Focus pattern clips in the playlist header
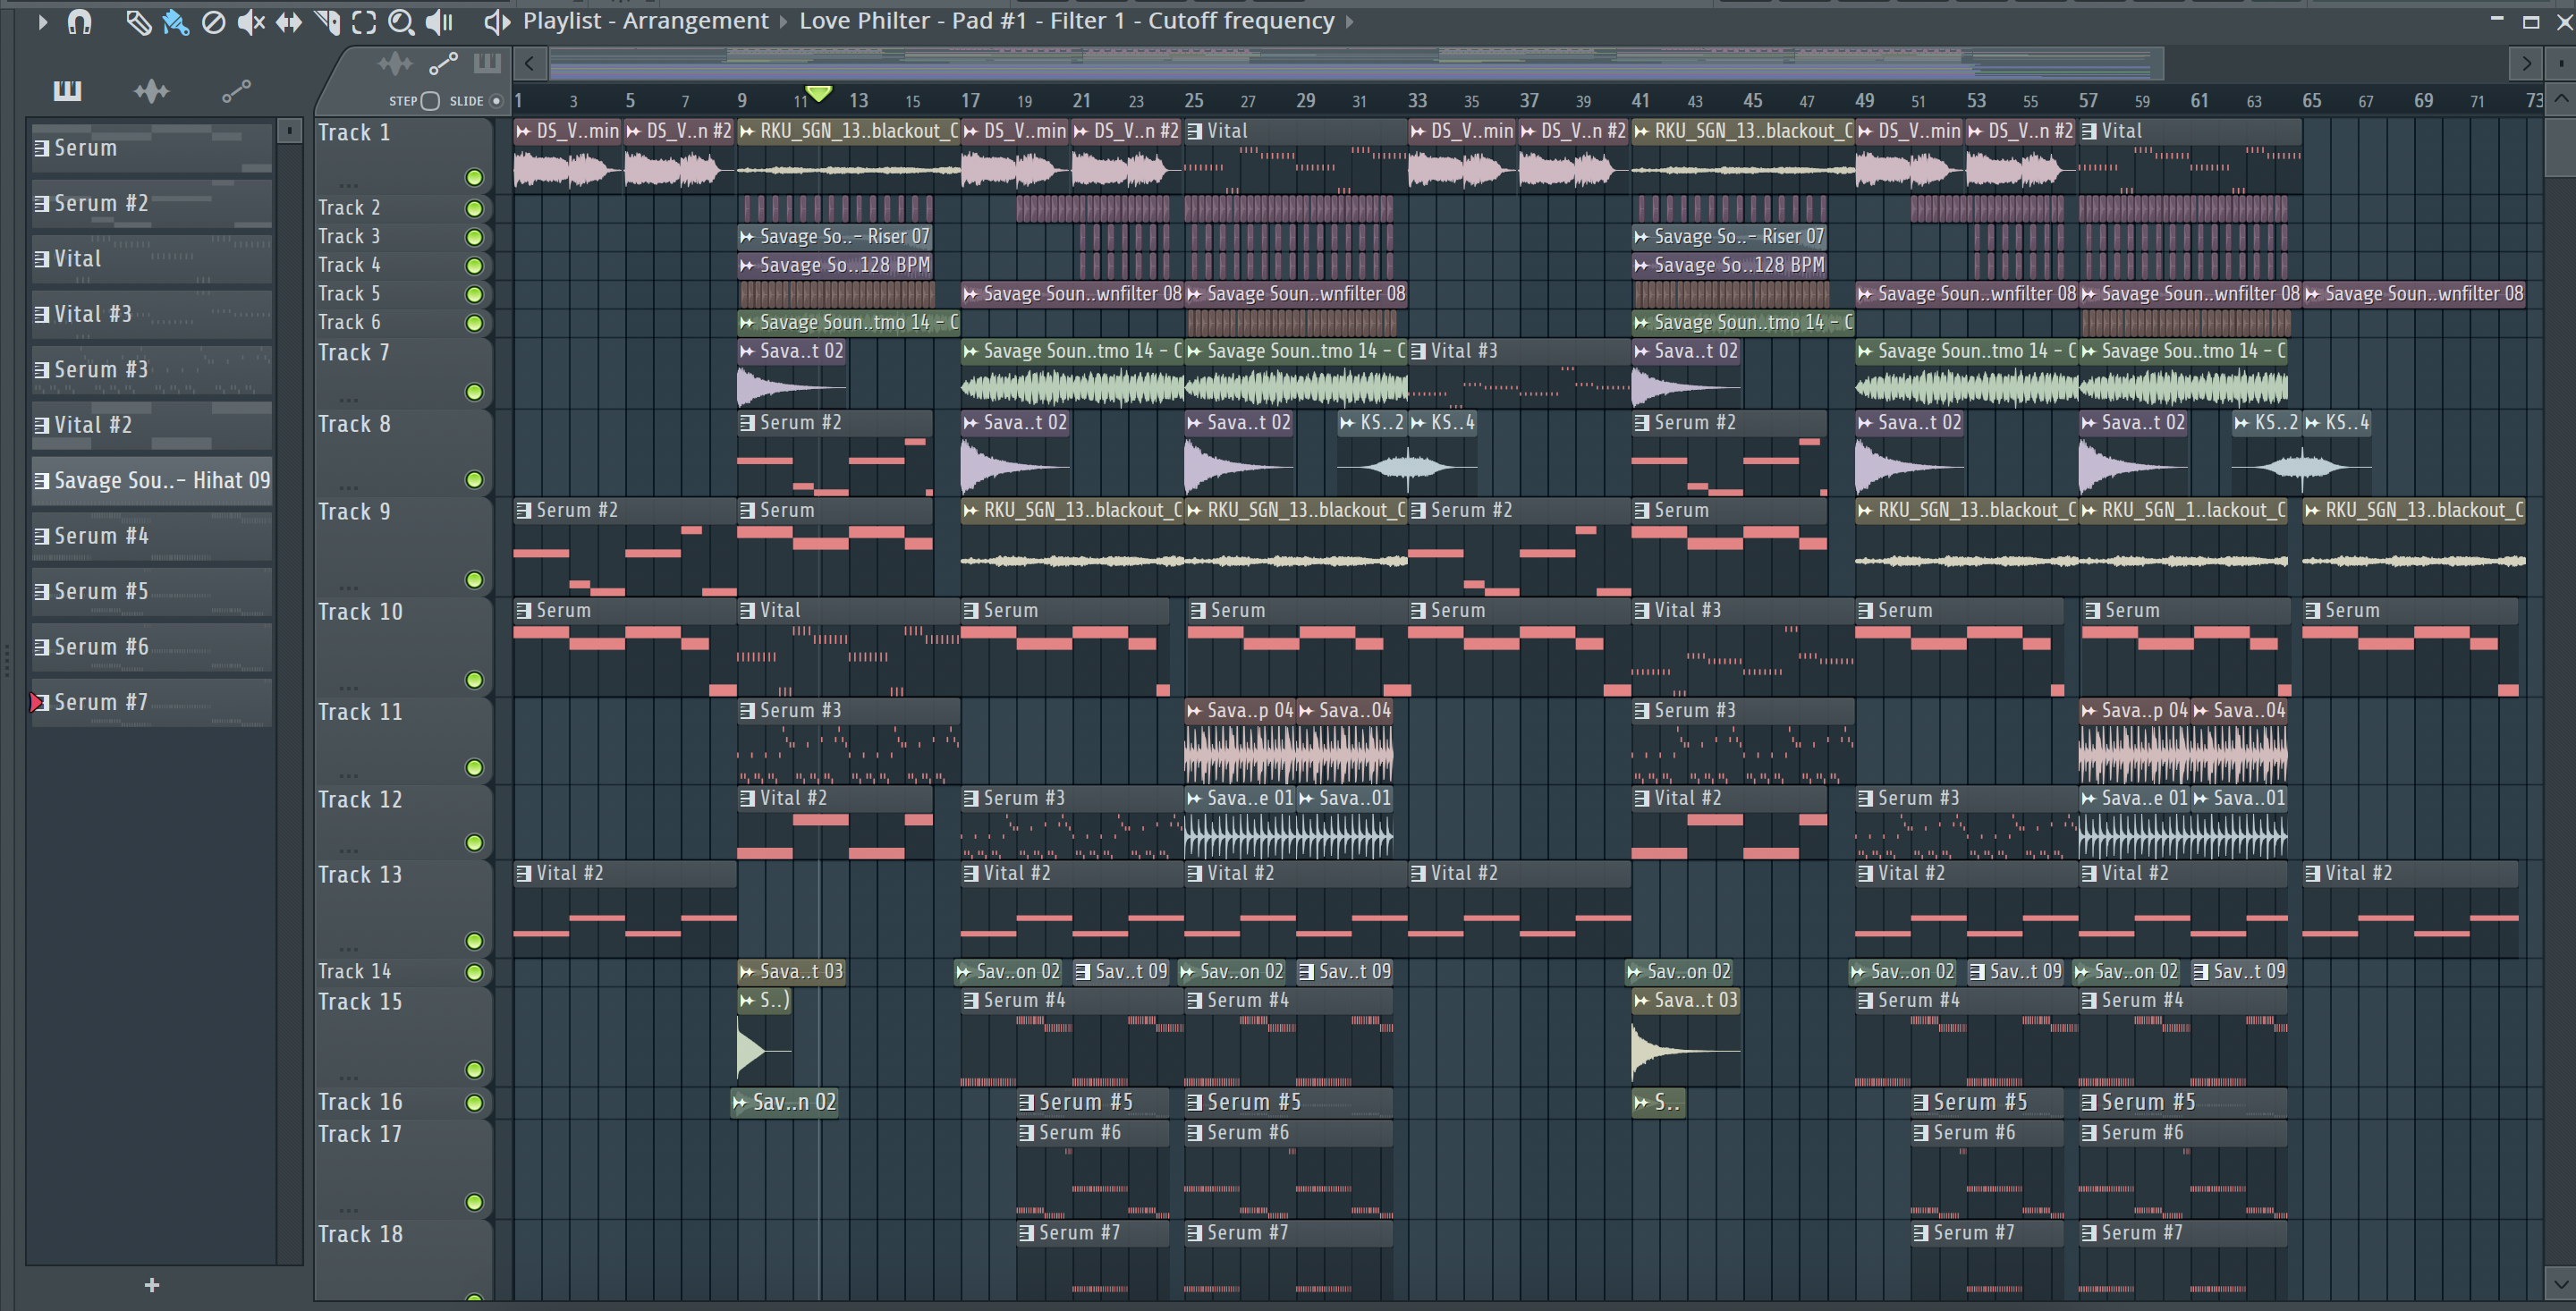This screenshot has height=1311, width=2576. coord(487,64)
